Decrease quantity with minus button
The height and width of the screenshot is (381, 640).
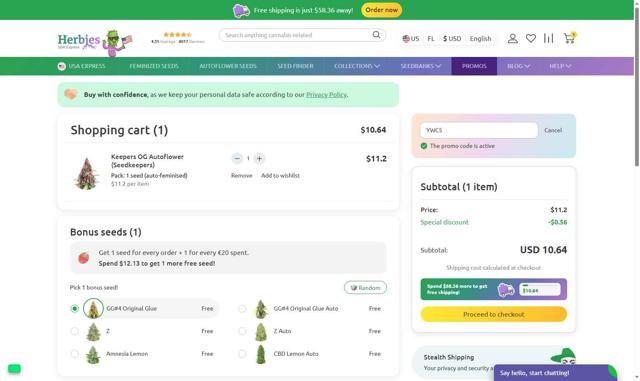pyautogui.click(x=237, y=158)
